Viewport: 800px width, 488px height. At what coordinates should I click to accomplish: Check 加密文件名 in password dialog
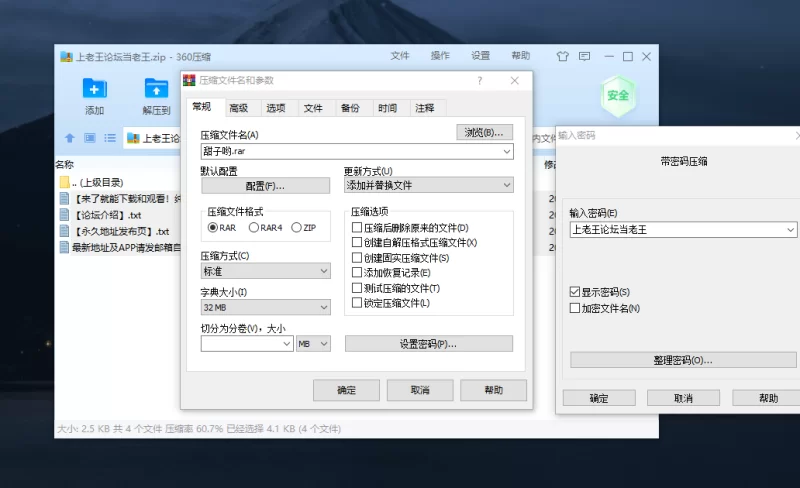[575, 308]
